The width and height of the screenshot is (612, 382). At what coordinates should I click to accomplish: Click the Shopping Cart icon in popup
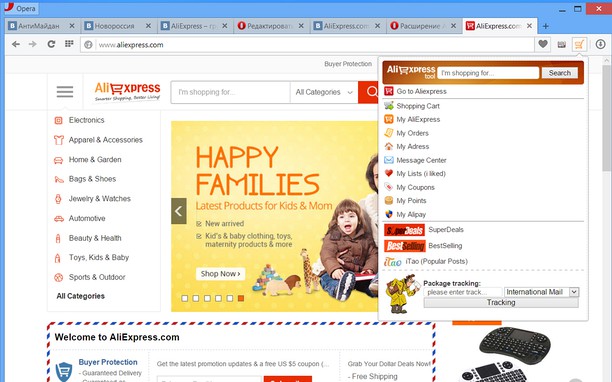click(x=389, y=105)
